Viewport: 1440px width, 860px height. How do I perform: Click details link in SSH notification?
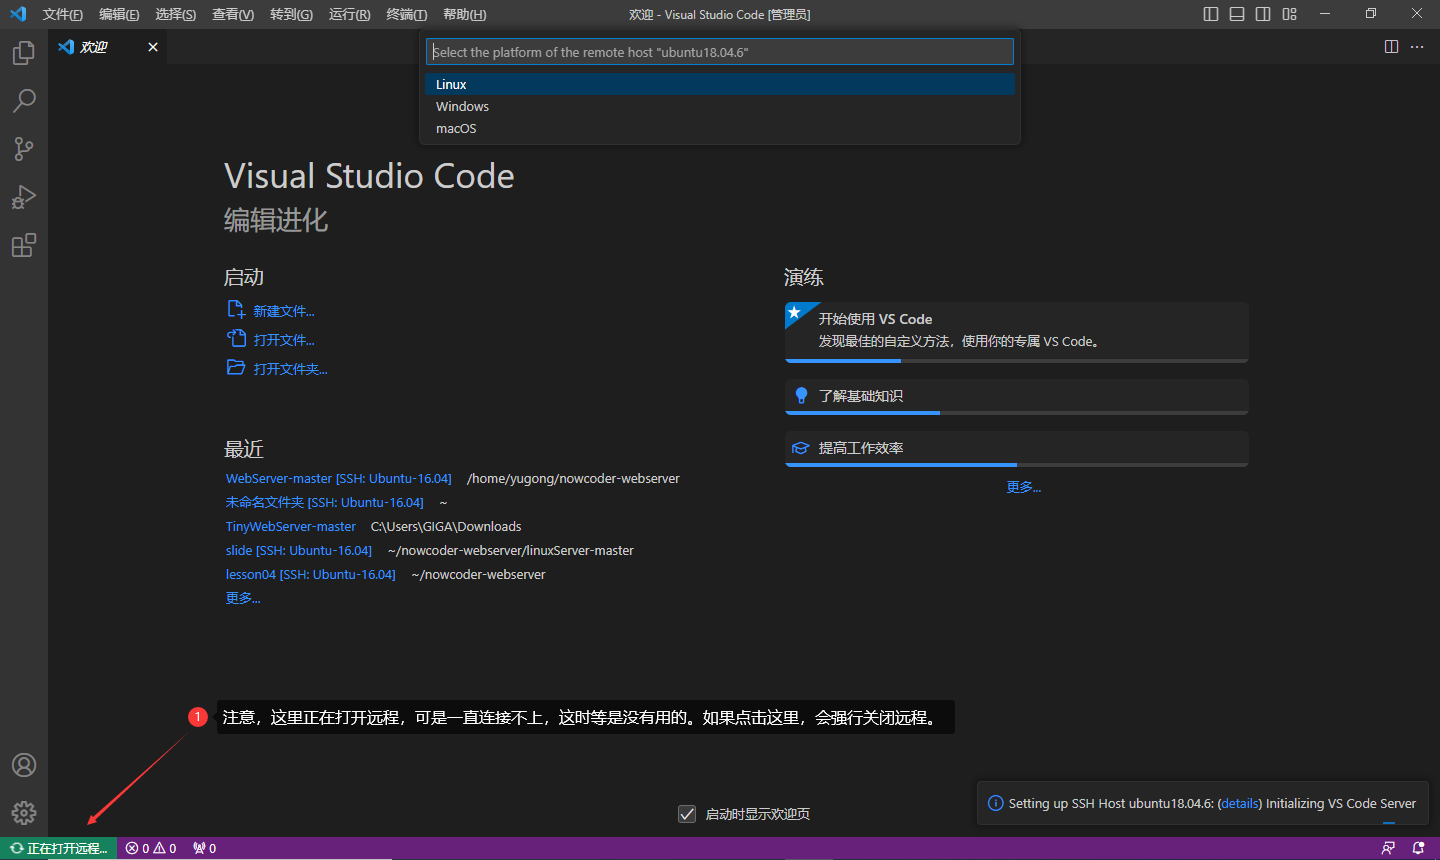1240,803
